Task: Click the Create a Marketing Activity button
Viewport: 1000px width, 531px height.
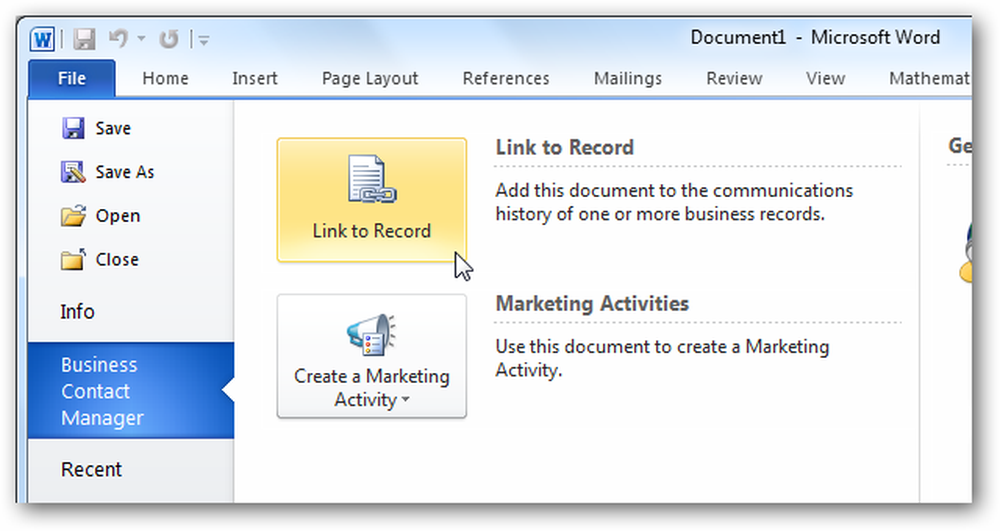Action: coord(372,356)
